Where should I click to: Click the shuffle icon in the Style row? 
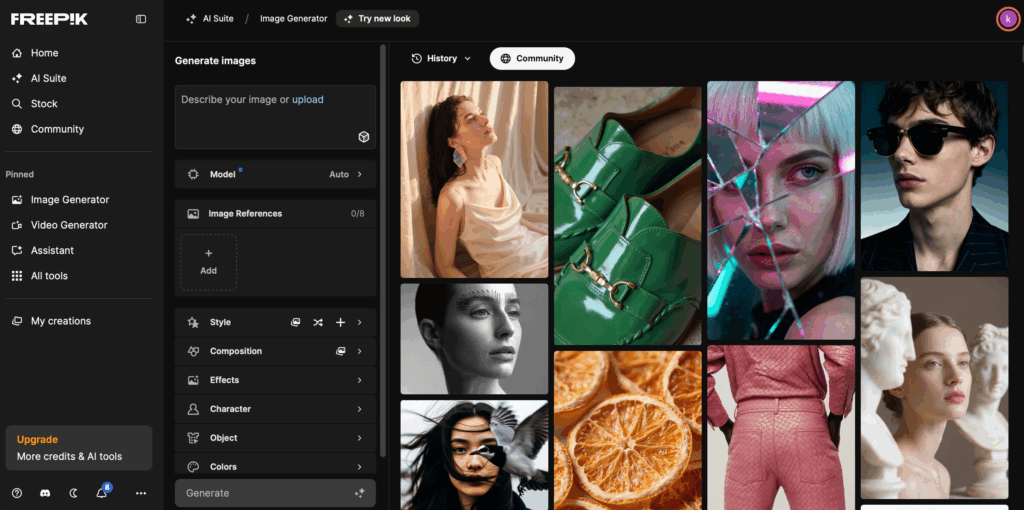[x=318, y=323]
